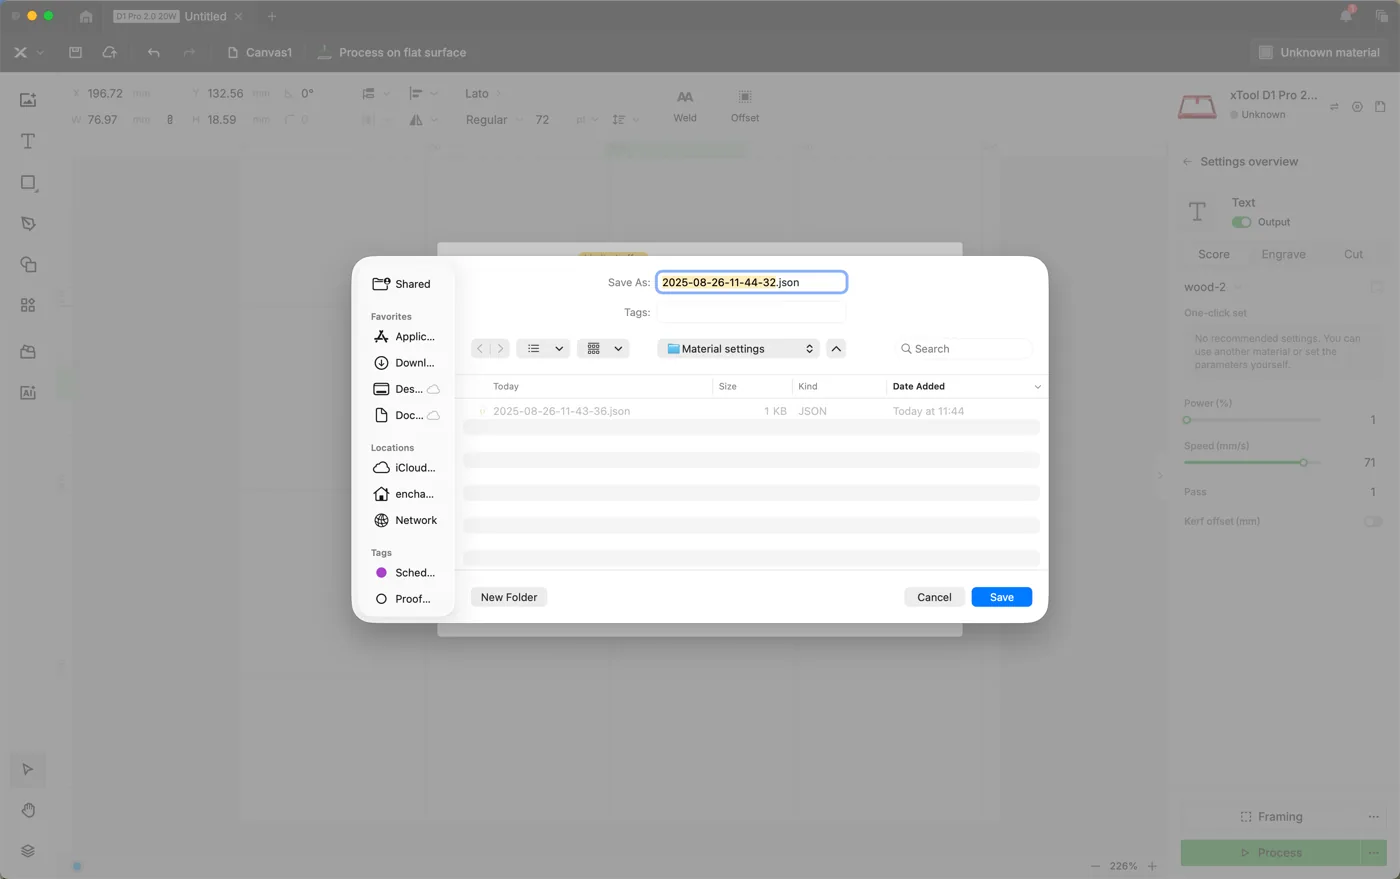Adjust the Speed slider handle
Image resolution: width=1400 pixels, height=879 pixels.
point(1303,462)
